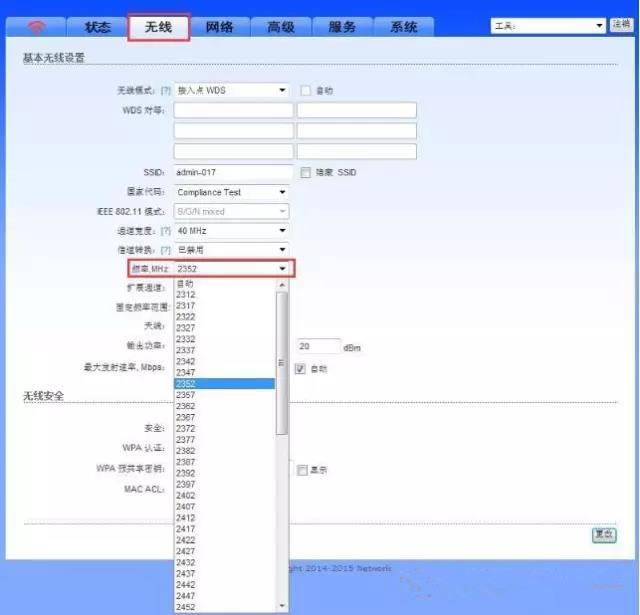Select highlighted frequency 2352 in the list
Image resolution: width=640 pixels, height=615 pixels.
(224, 384)
